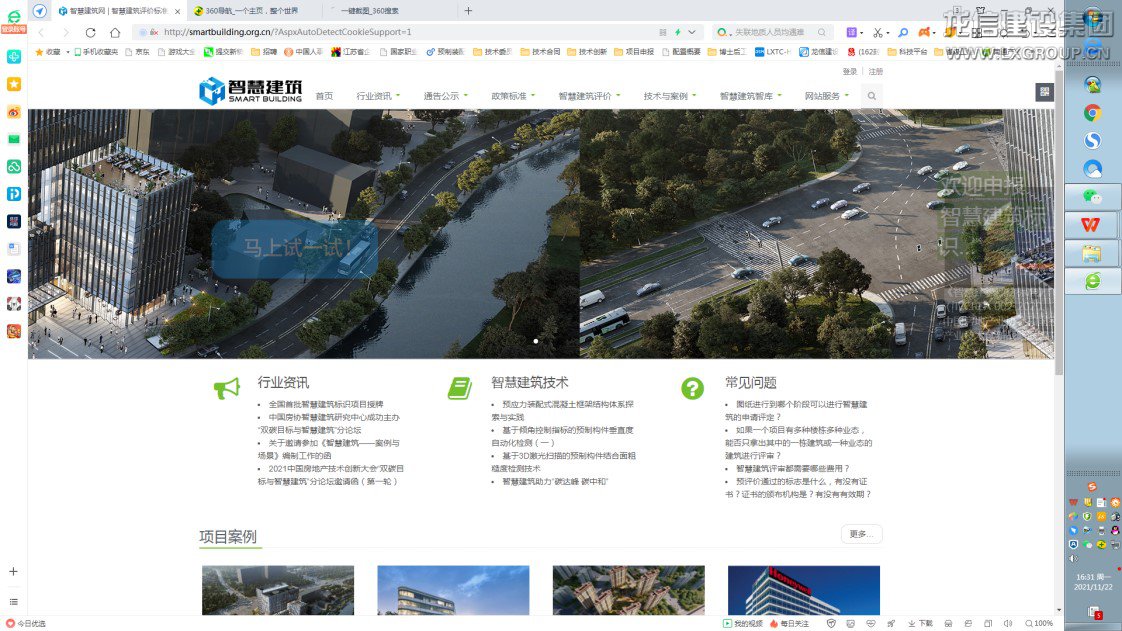Viewport: 1122px width, 631px height.
Task: Adjust the 100% page zoom control
Action: [1038, 623]
